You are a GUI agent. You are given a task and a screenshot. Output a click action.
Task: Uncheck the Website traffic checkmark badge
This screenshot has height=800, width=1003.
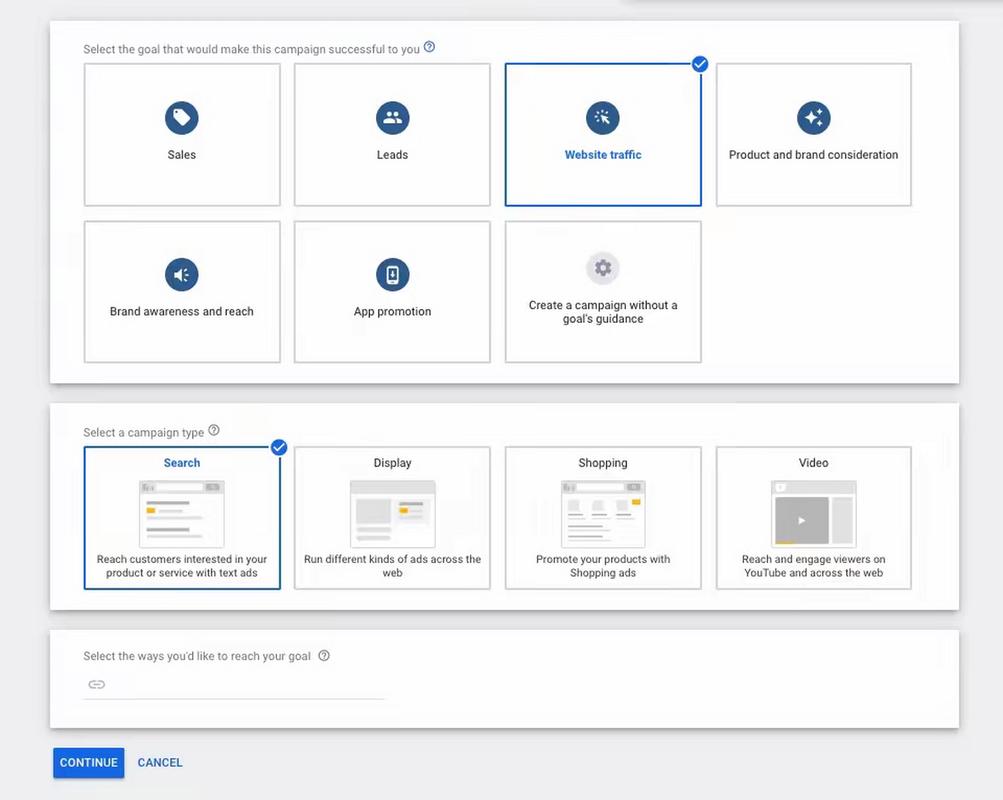pyautogui.click(x=700, y=64)
